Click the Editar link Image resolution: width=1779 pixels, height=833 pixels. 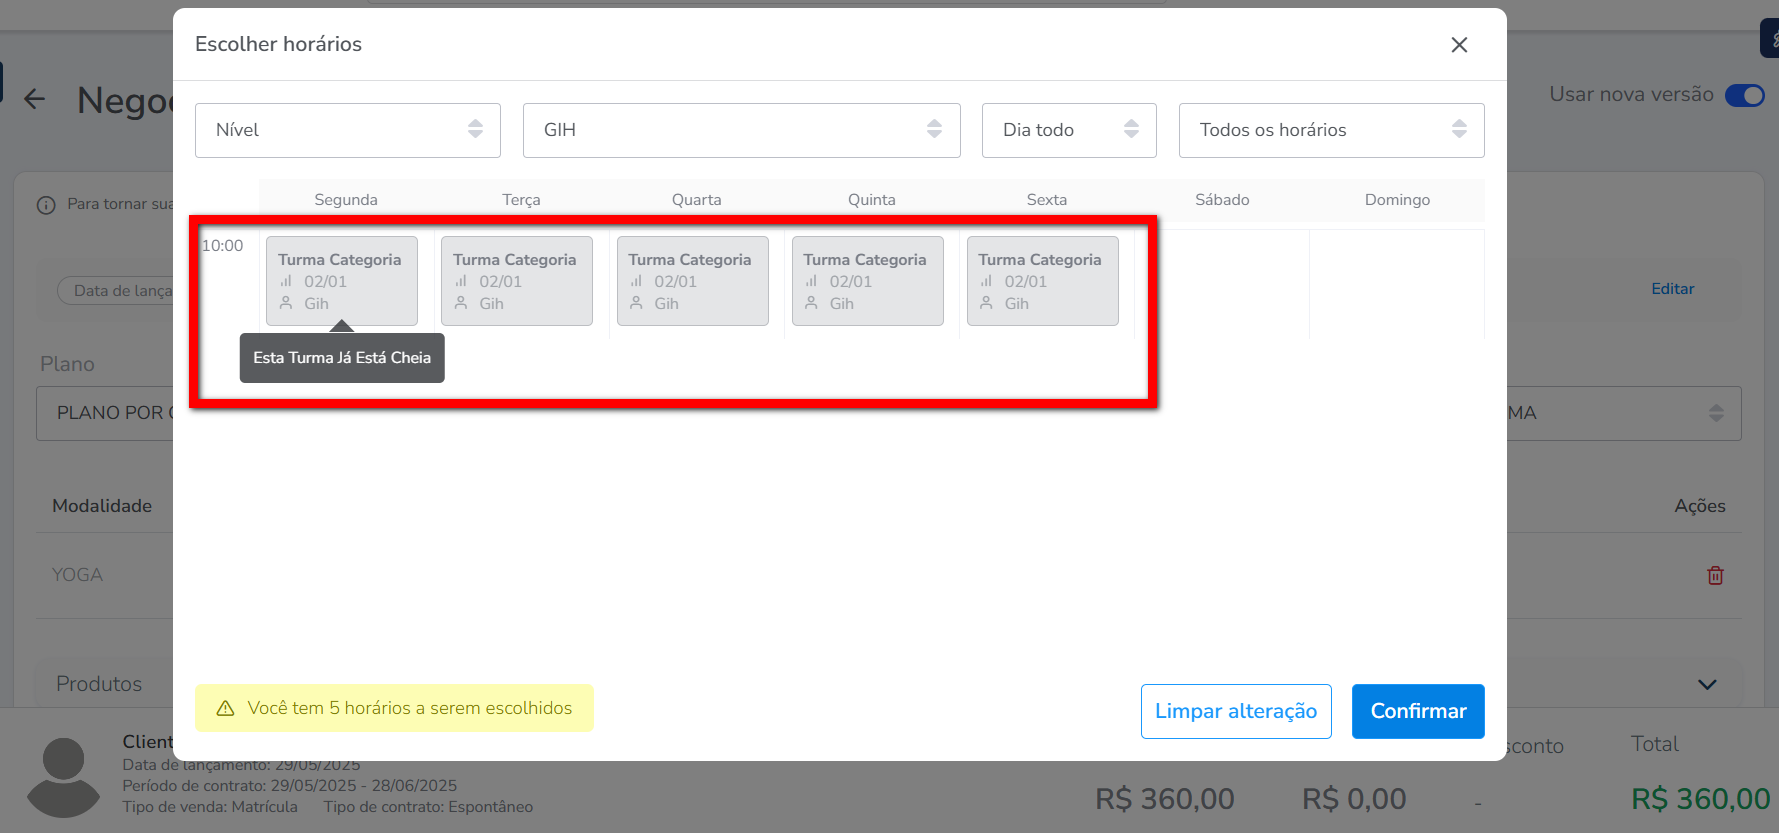tap(1672, 289)
